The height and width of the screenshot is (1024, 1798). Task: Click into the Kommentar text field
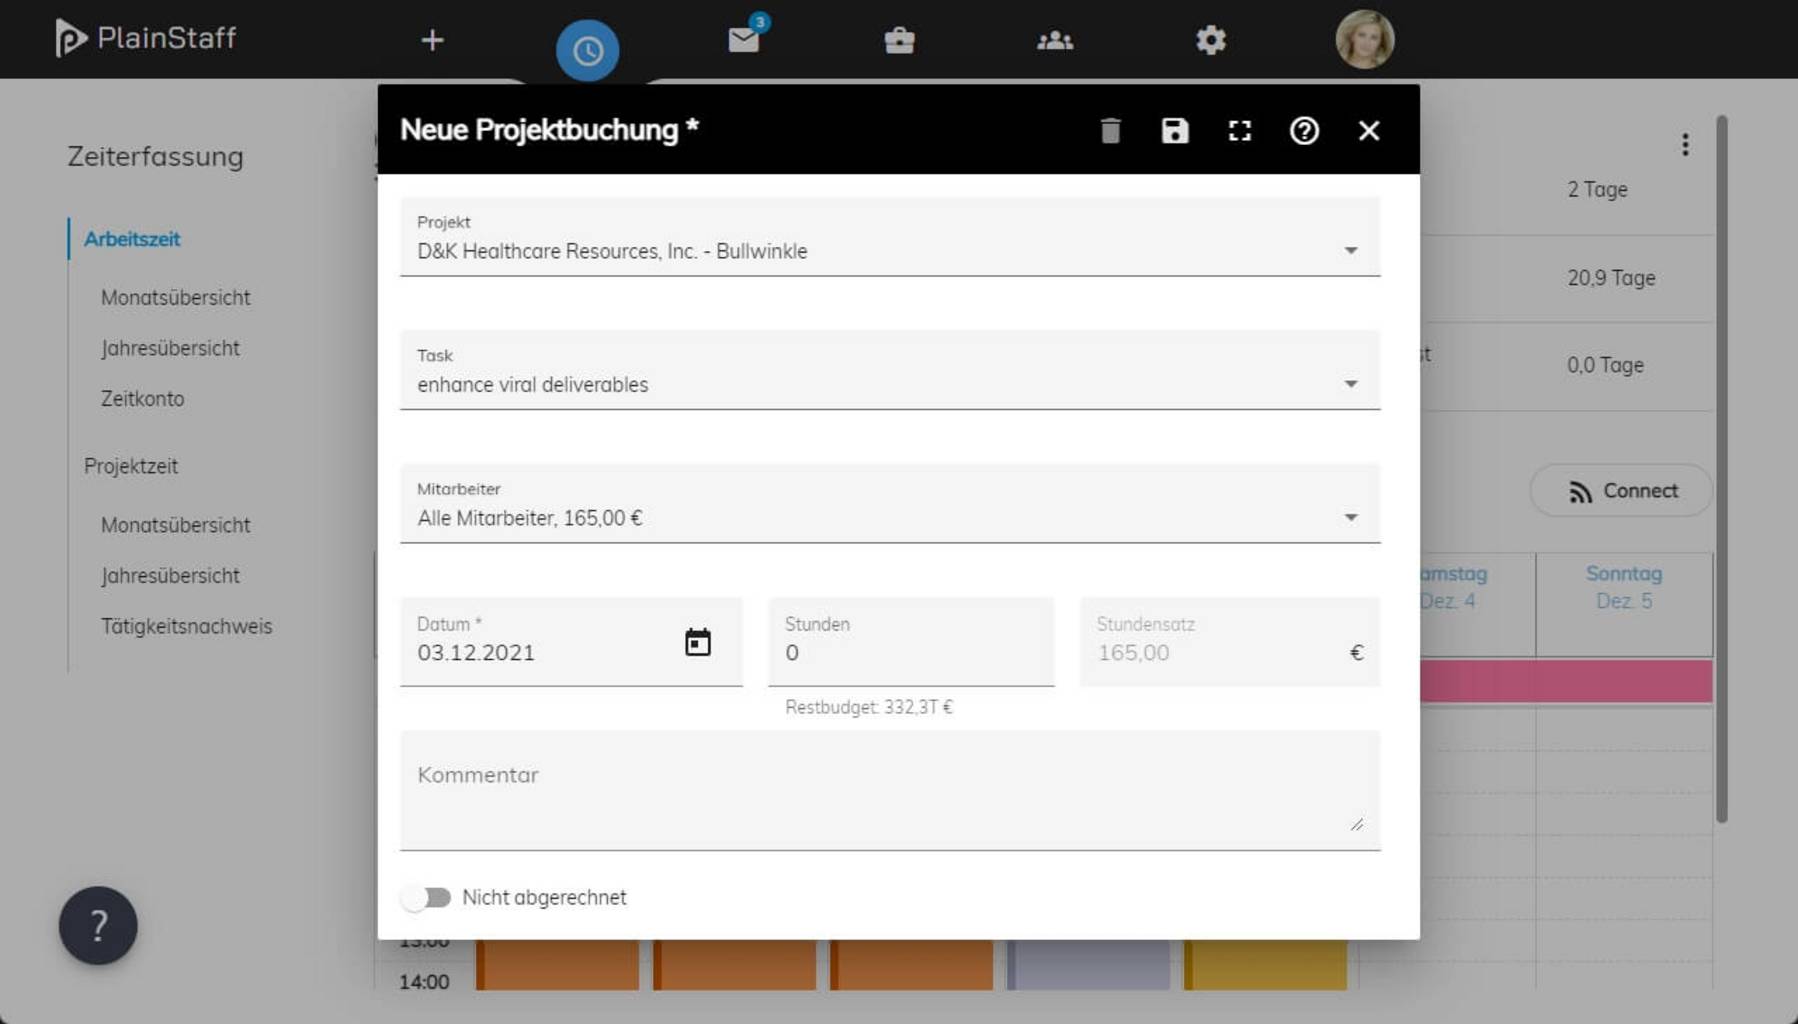(x=889, y=790)
